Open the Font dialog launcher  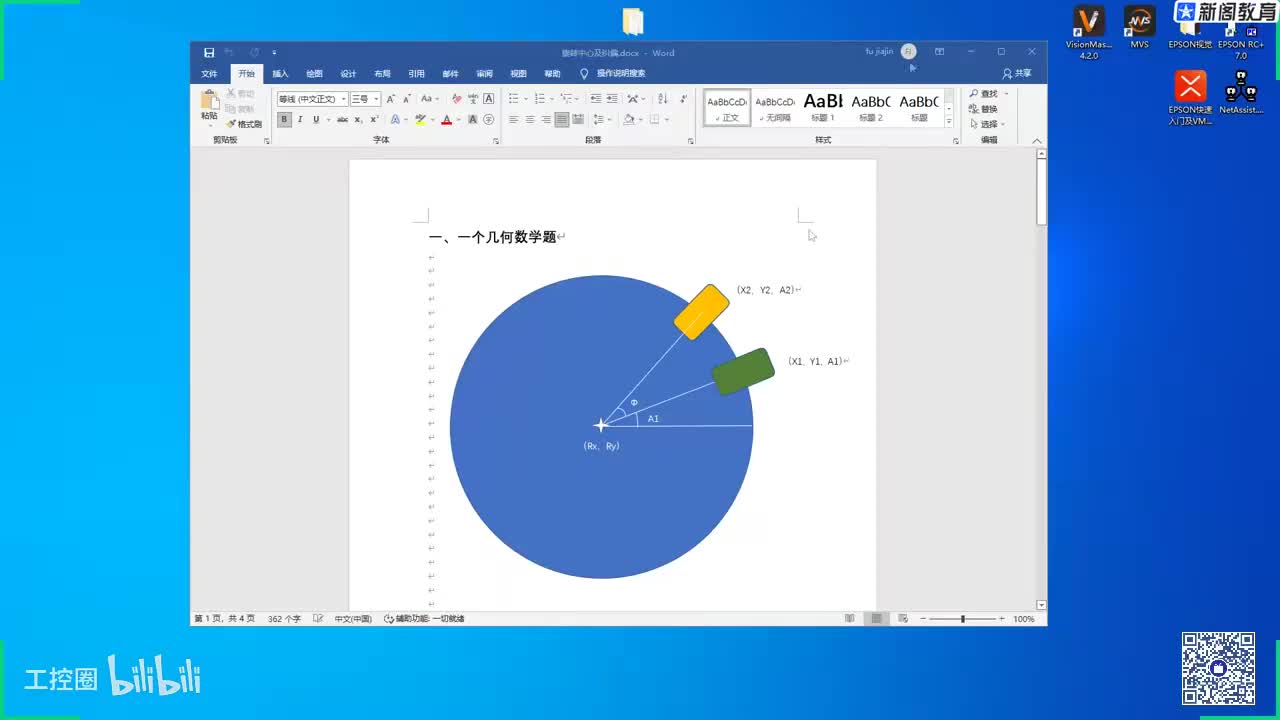(x=496, y=141)
